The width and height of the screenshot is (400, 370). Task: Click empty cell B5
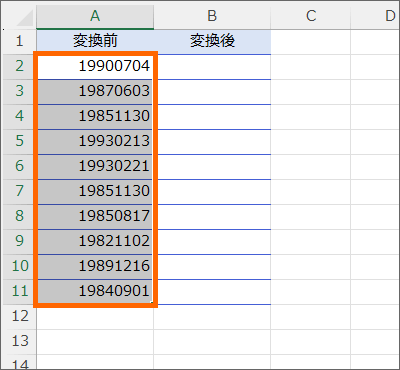pyautogui.click(x=212, y=142)
